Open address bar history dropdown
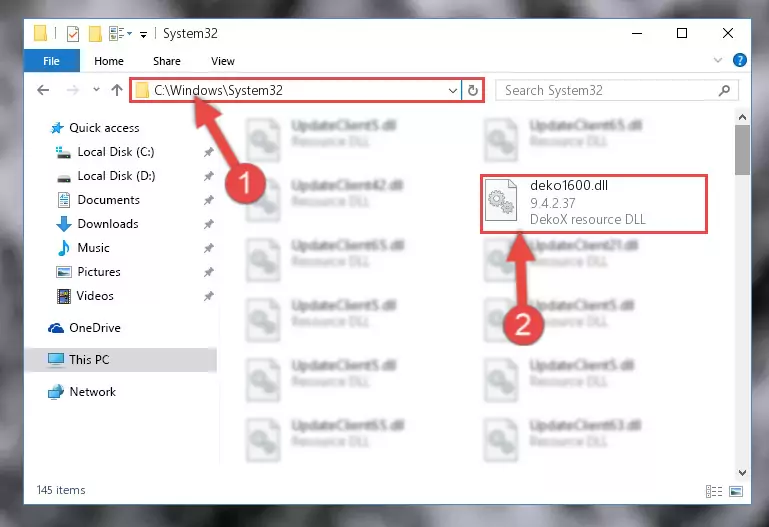This screenshot has width=769, height=527. tap(453, 91)
